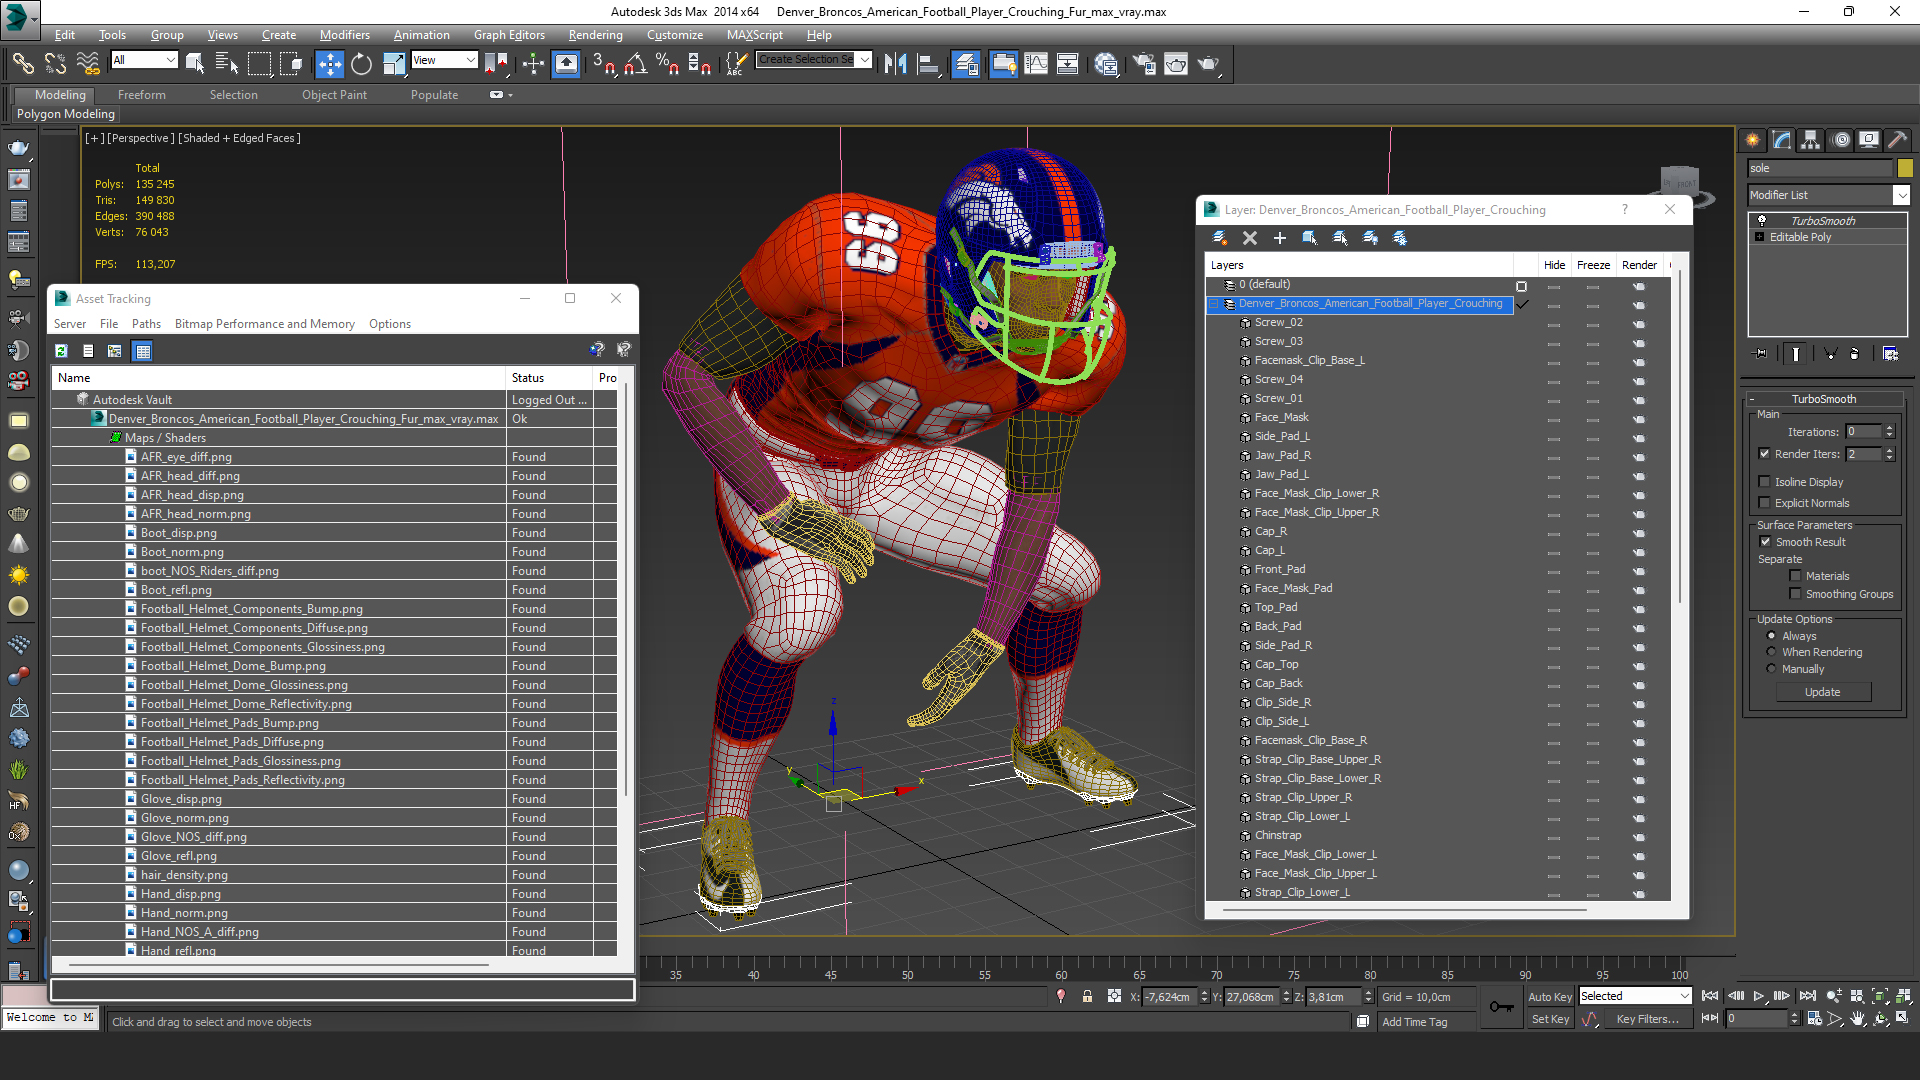This screenshot has width=1920, height=1080.
Task: Select Manually update option
Action: pyautogui.click(x=1771, y=668)
